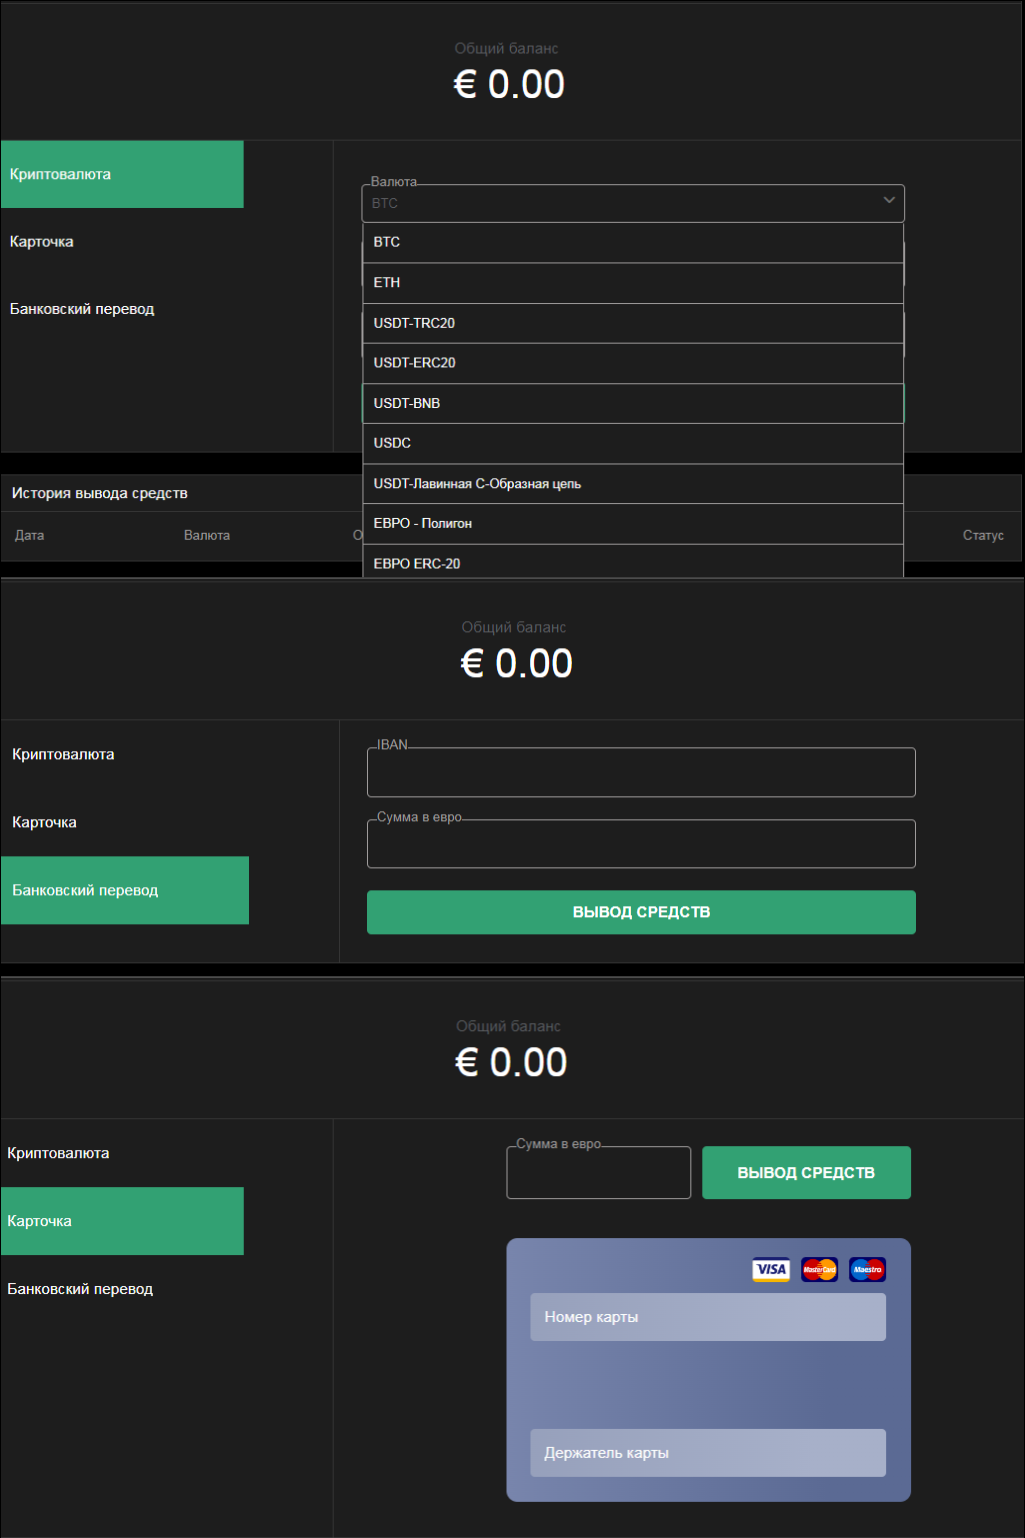1025x1538 pixels.
Task: Select ЕВРО ERC-20 option
Action: [x=633, y=562]
